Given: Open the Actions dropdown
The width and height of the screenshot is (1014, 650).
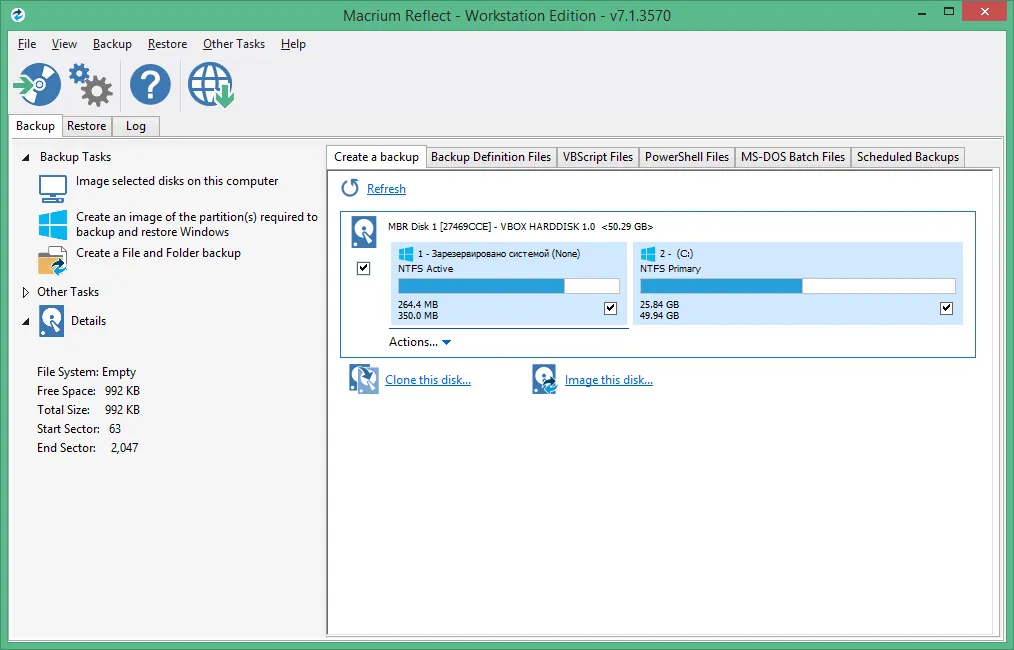Looking at the screenshot, I should coord(420,341).
